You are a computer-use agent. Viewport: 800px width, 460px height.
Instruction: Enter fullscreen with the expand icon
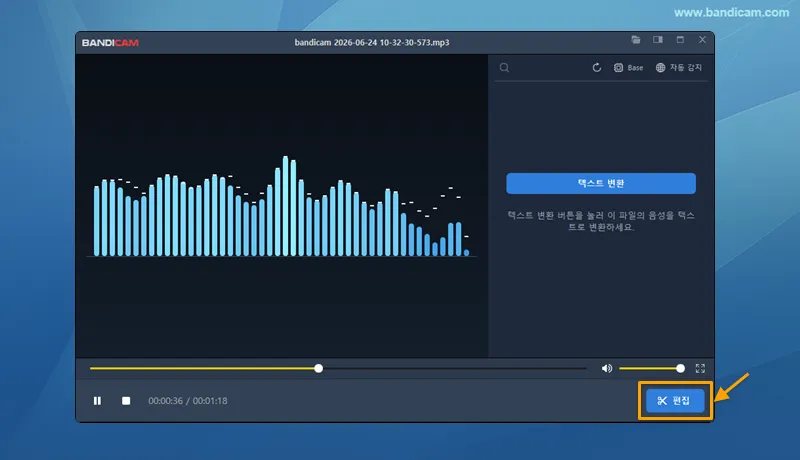[700, 368]
